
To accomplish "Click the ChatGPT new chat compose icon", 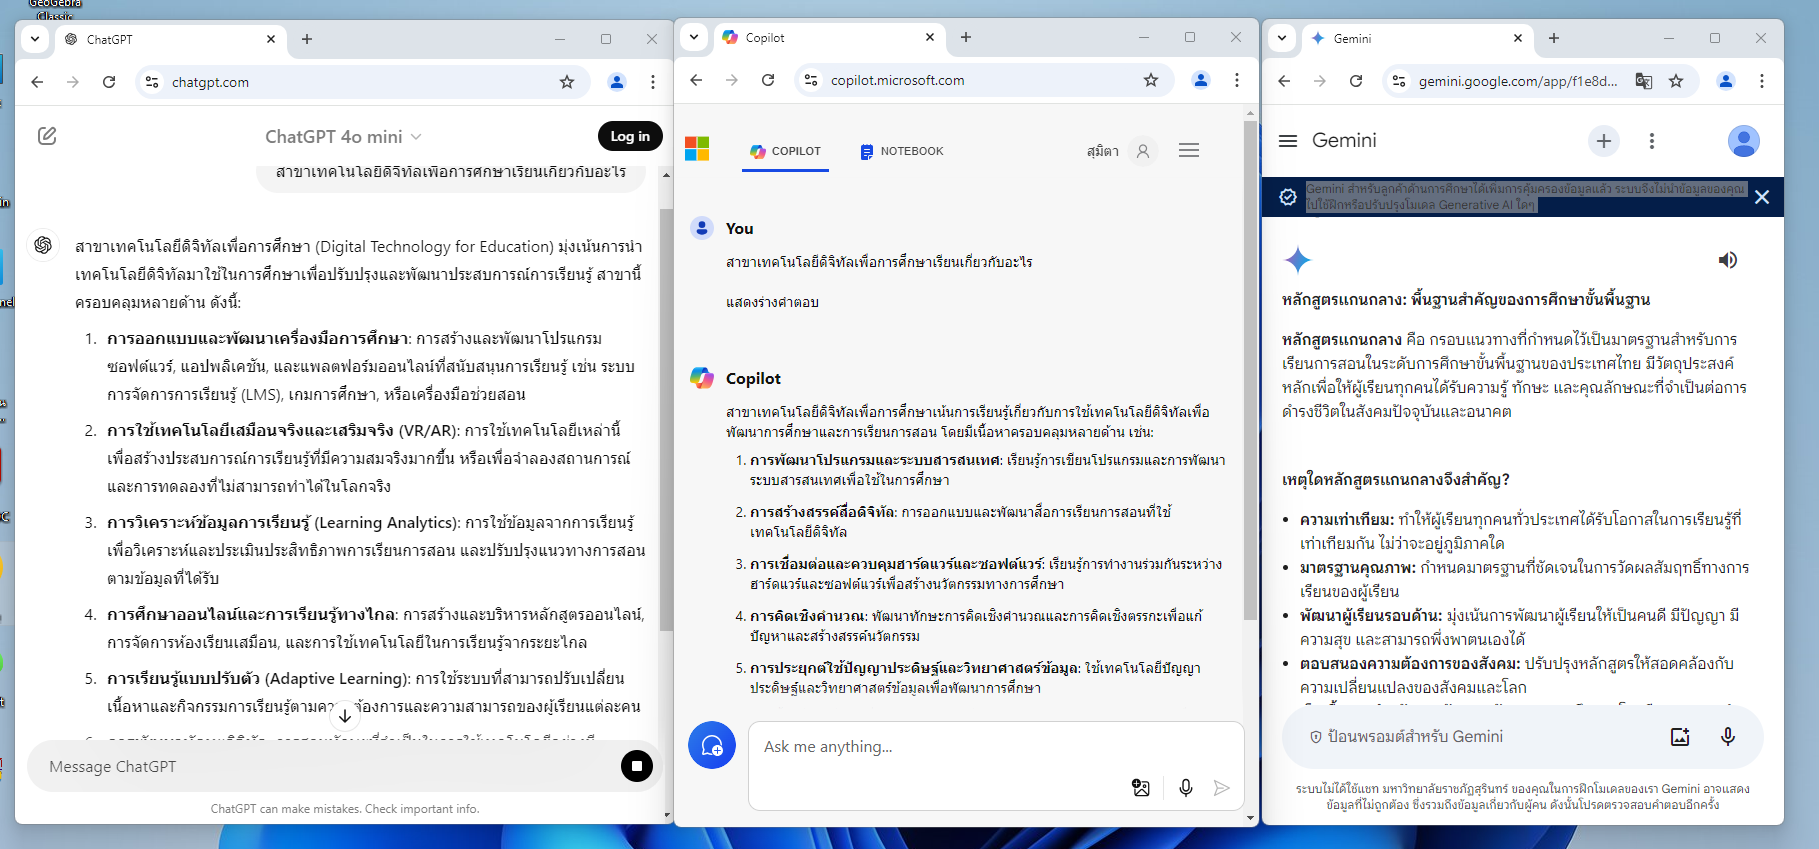I will click(x=47, y=136).
